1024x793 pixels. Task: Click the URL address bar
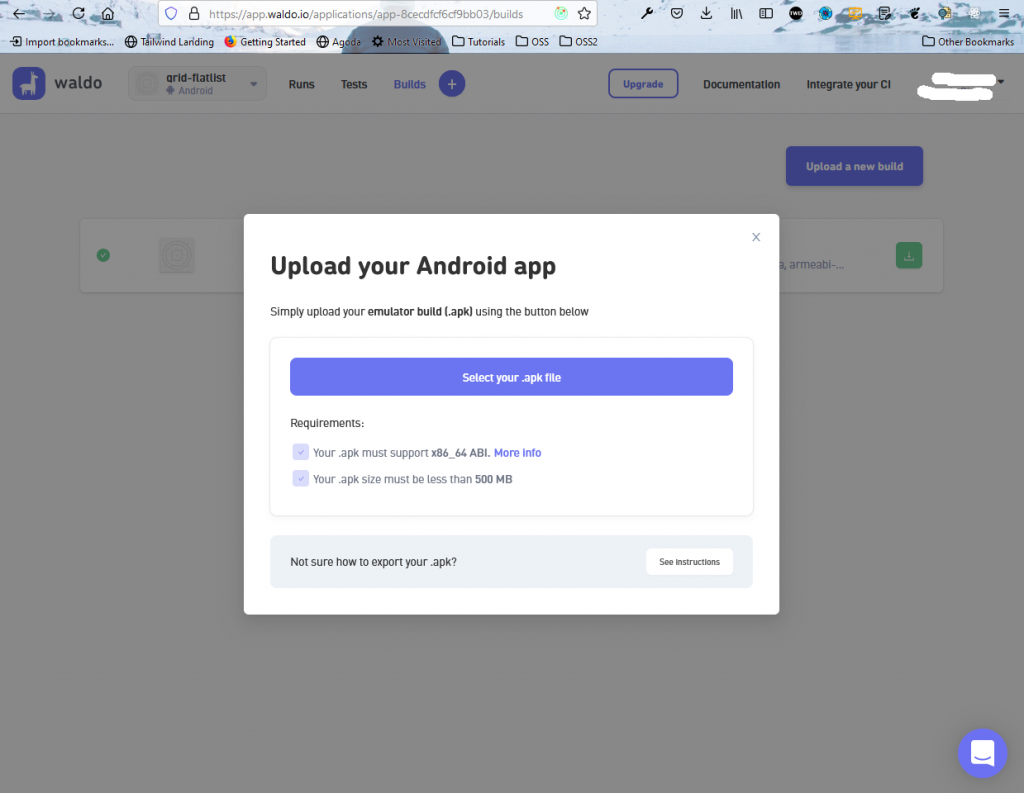pos(379,14)
